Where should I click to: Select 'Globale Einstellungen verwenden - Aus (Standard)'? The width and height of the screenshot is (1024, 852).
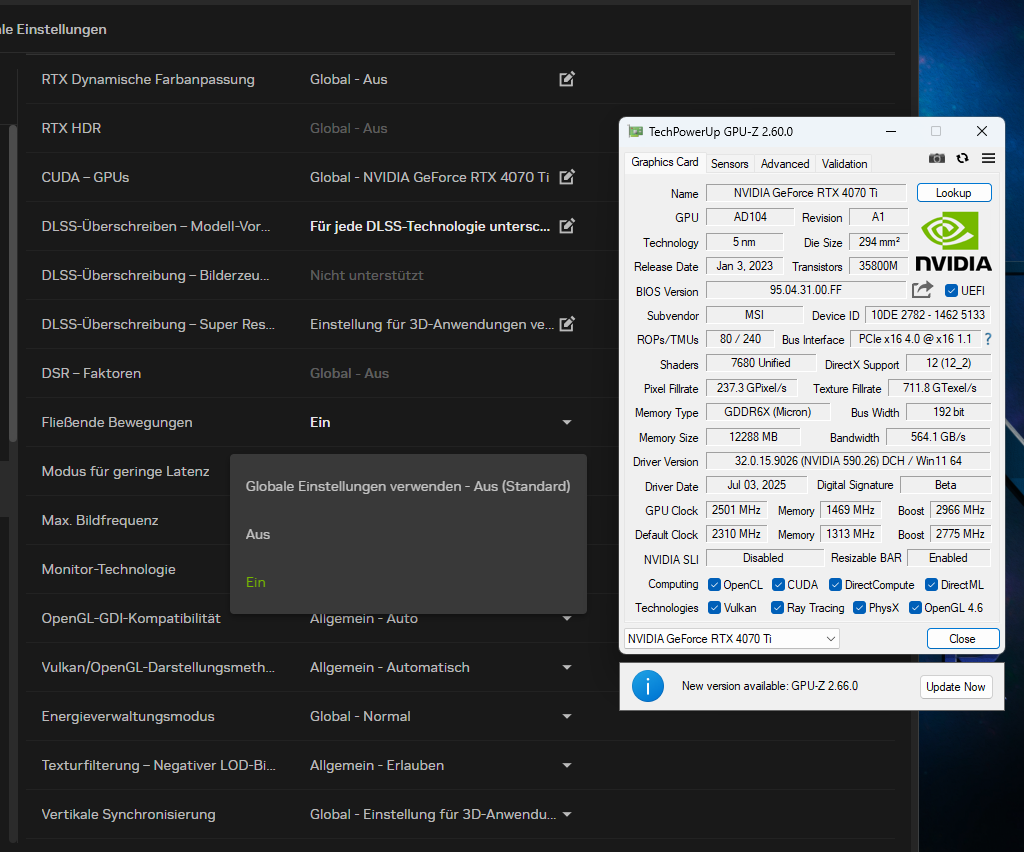click(x=408, y=486)
